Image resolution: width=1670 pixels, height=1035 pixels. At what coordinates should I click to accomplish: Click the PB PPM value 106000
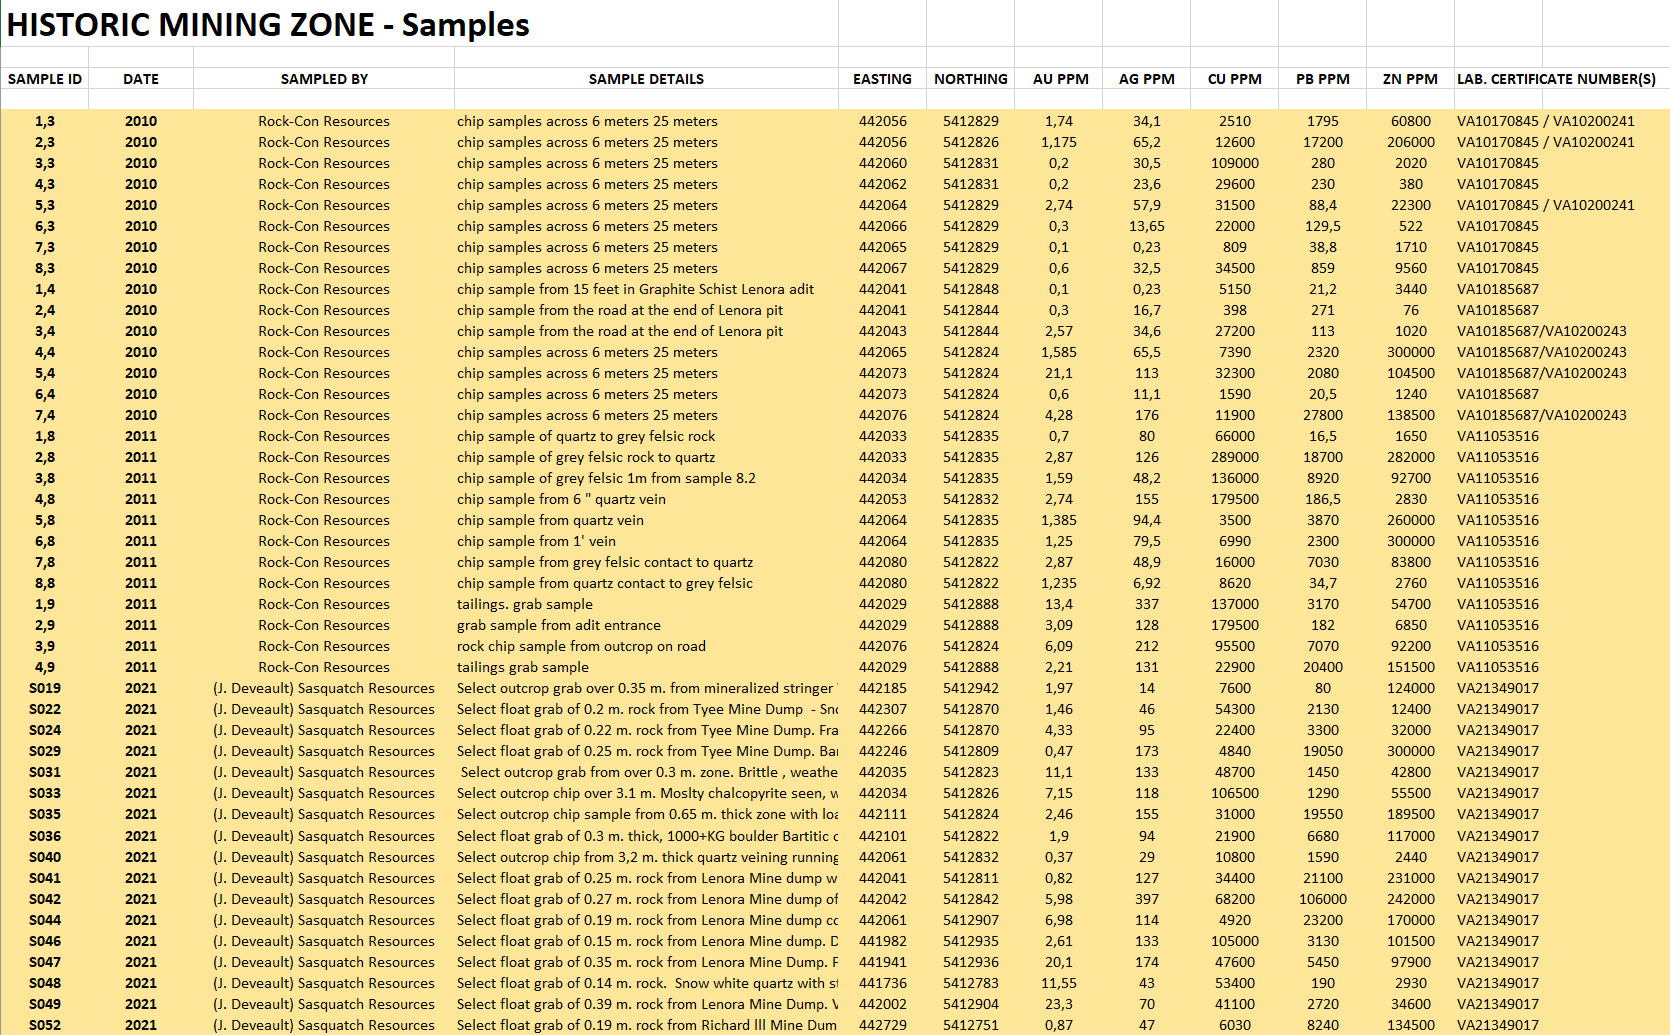click(x=1322, y=899)
